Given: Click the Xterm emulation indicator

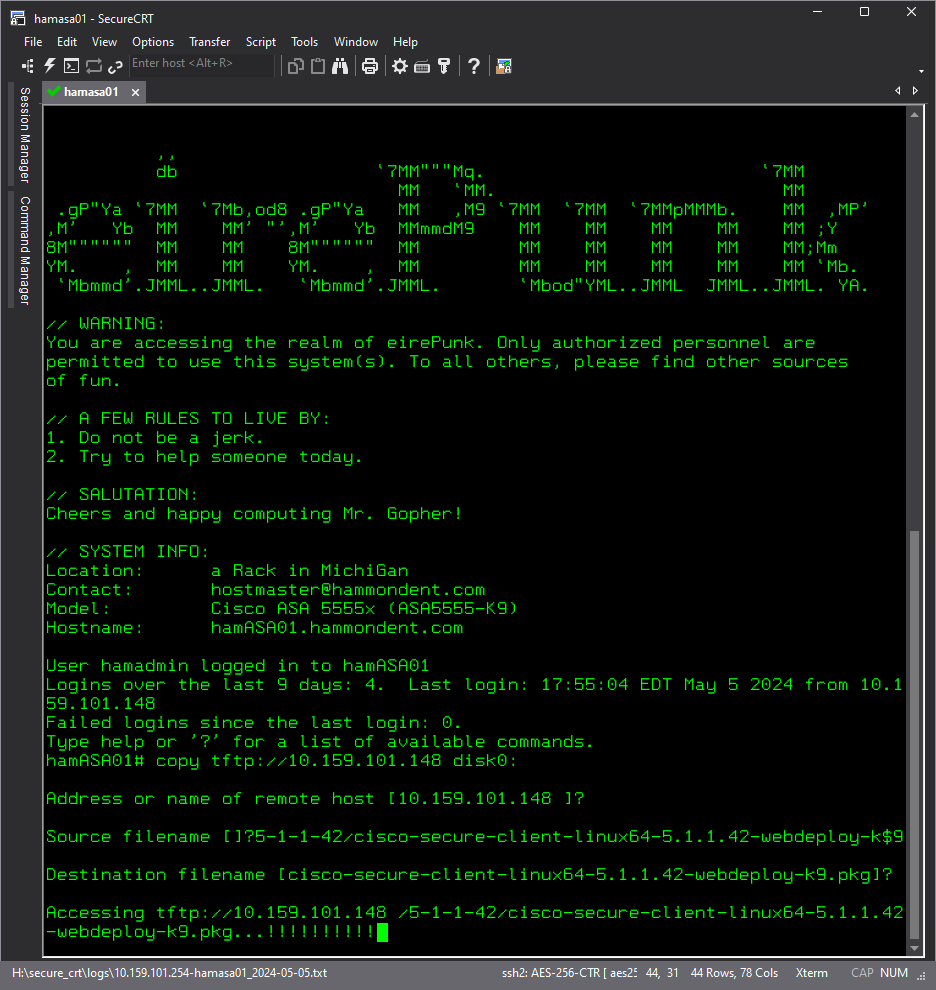Looking at the screenshot, I should (x=812, y=972).
